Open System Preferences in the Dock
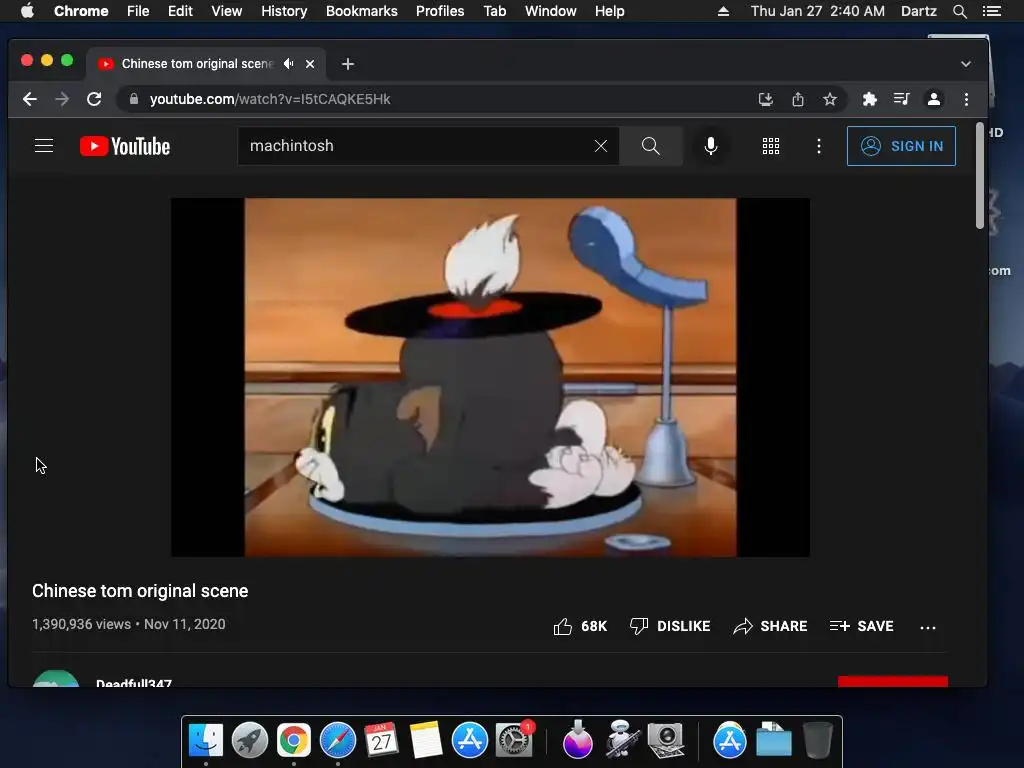Screen dimensions: 1024x768 pos(514,741)
